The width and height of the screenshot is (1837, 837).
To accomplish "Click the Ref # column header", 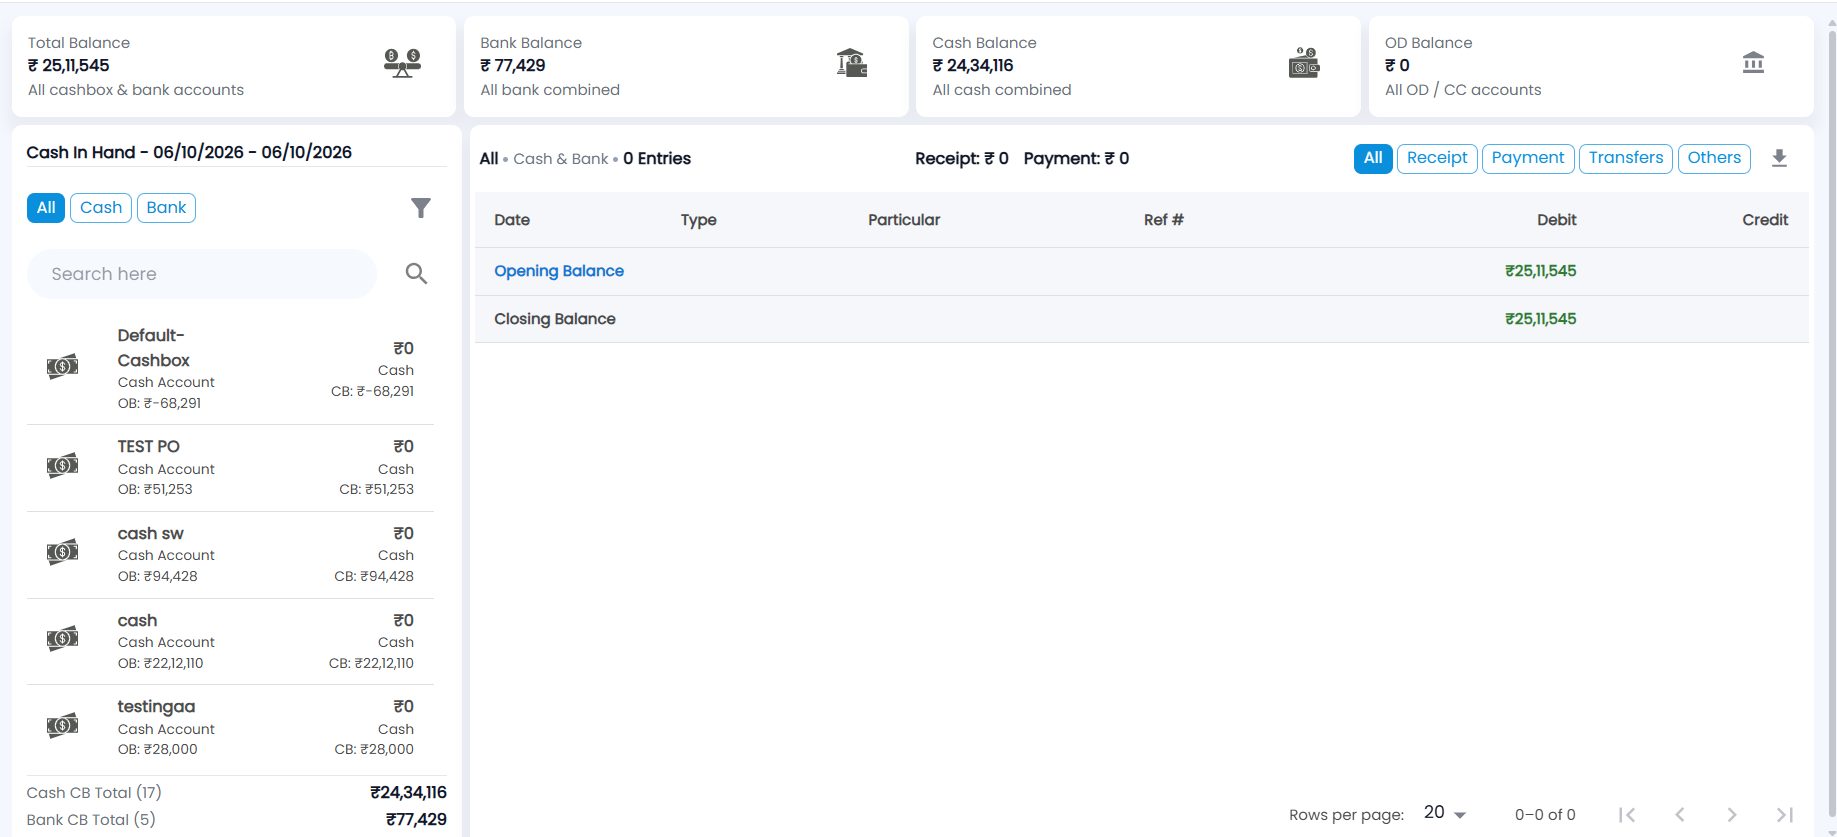I will [1164, 220].
